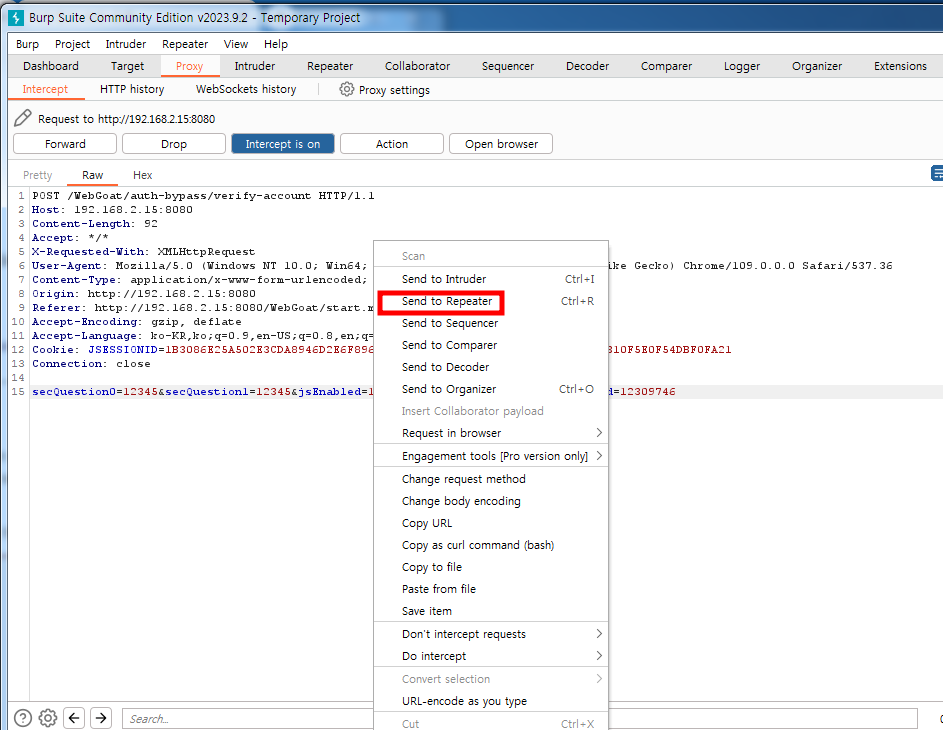
Task: Toggle the Intercept is on button
Action: point(283,144)
